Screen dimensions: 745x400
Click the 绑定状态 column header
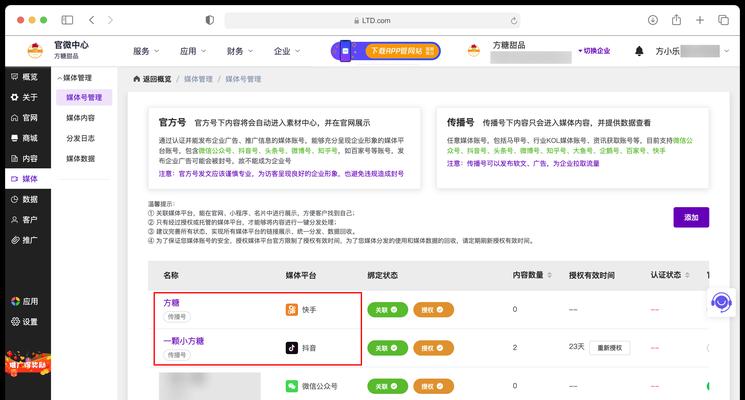click(x=382, y=276)
